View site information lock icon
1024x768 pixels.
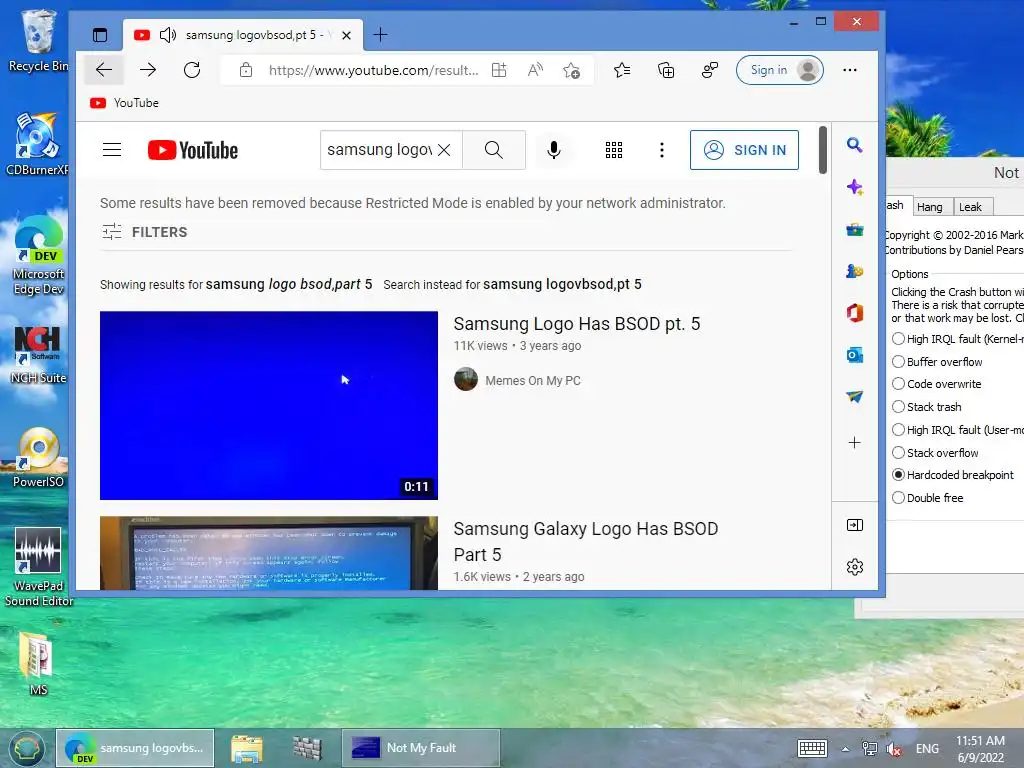246,70
